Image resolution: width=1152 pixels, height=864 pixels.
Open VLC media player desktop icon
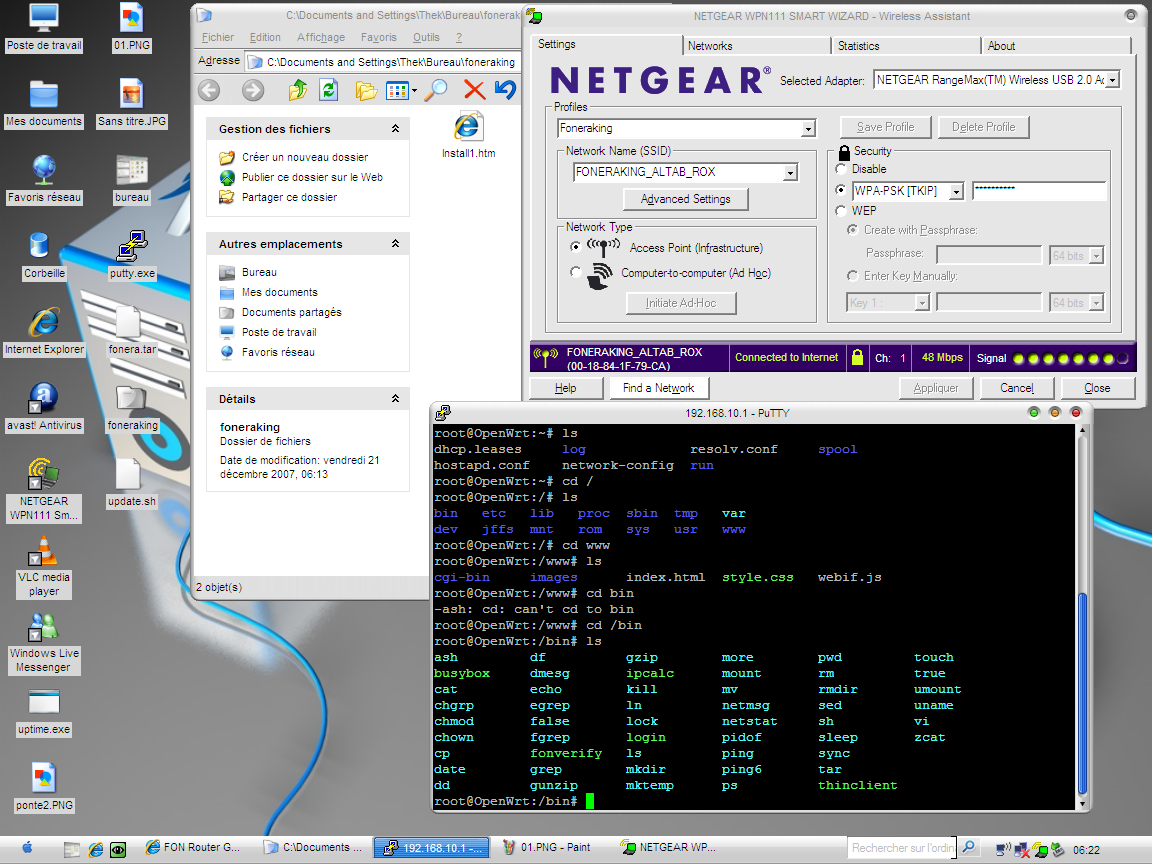tap(43, 550)
